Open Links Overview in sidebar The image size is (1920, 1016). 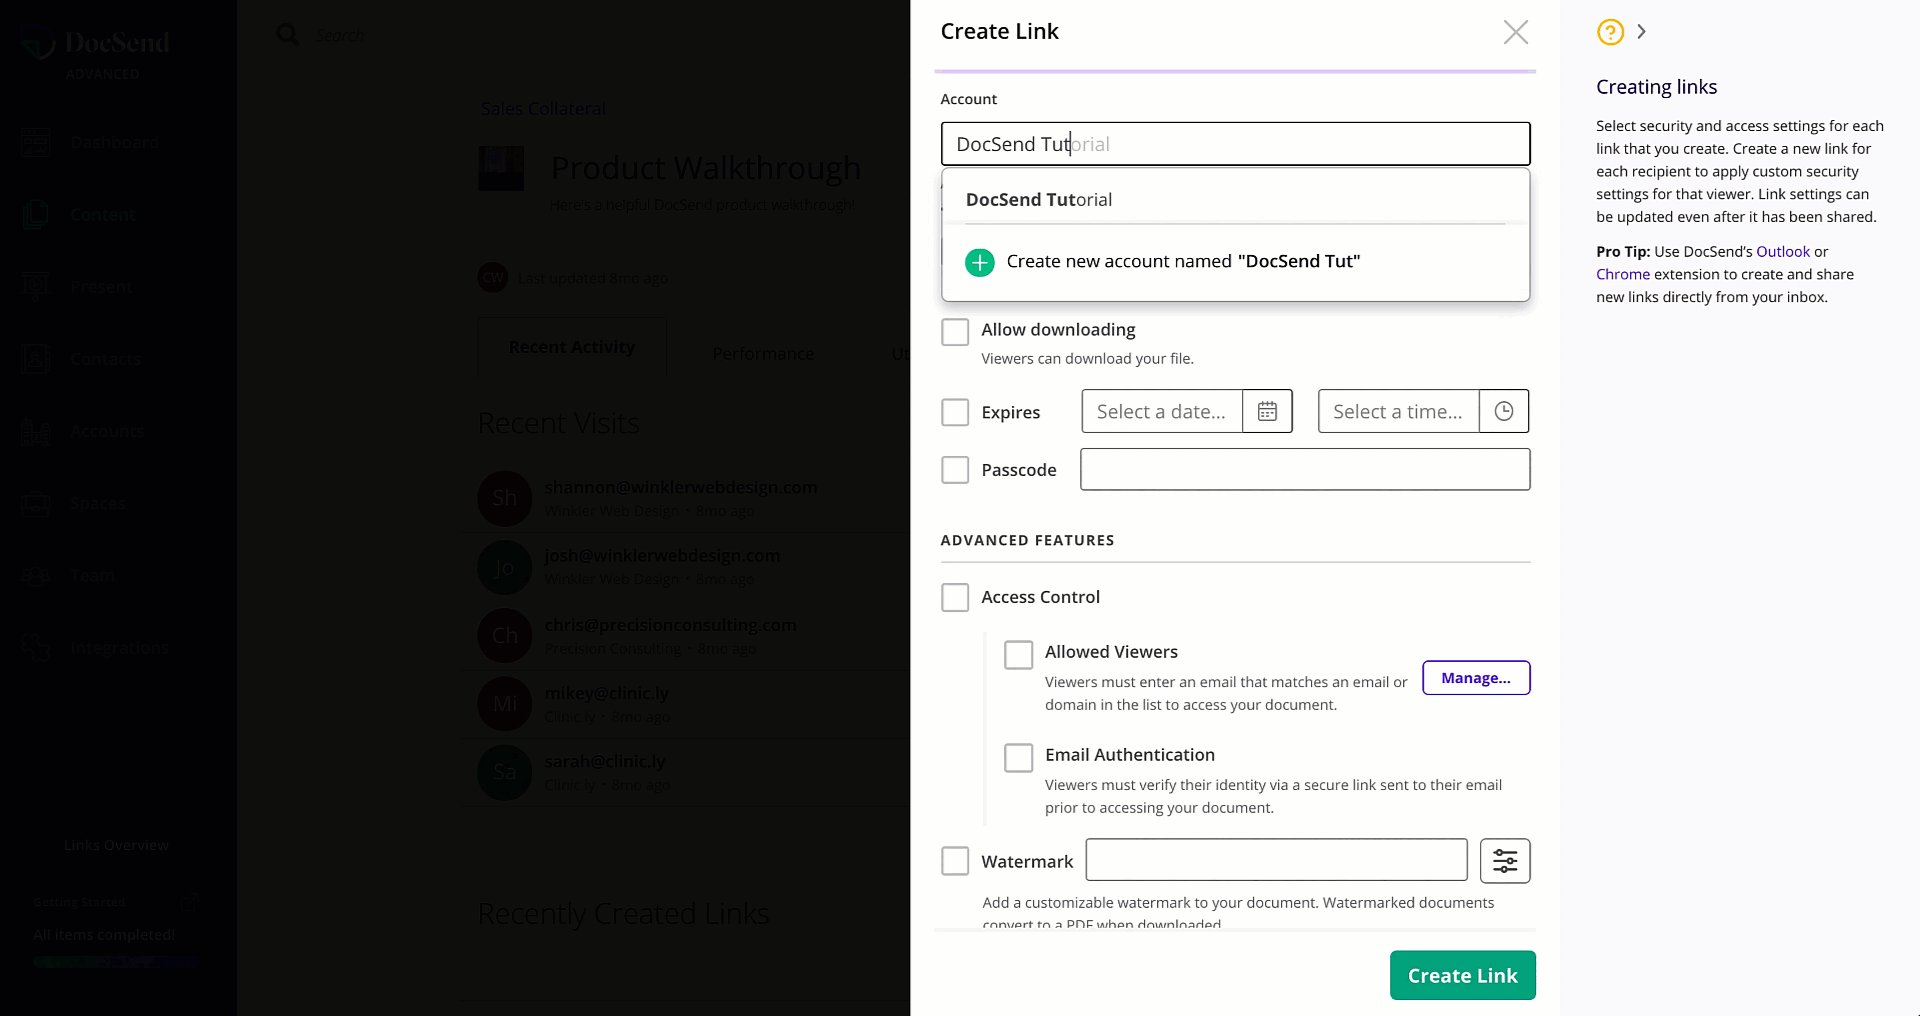click(116, 845)
